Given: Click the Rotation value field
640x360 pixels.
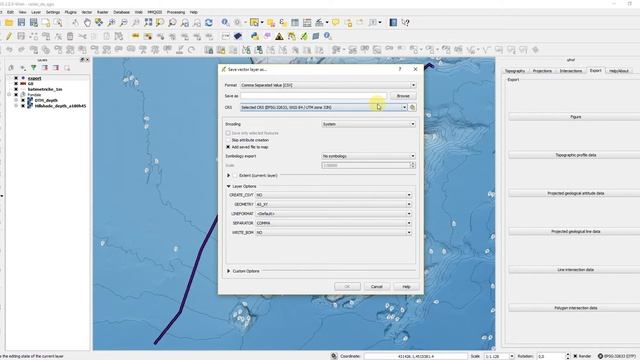Looking at the screenshot, I should click(x=551, y=356).
